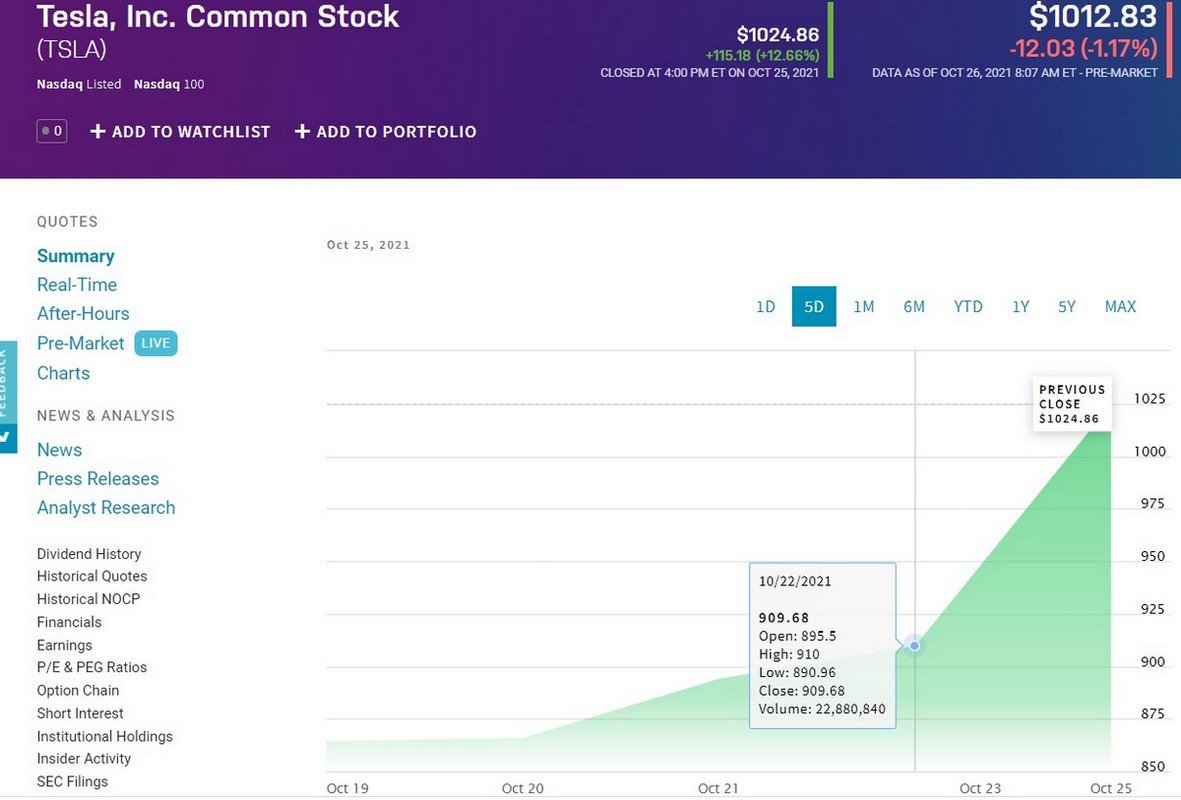1181x800 pixels.
Task: Open Press Releases in the sidebar
Action: click(98, 479)
